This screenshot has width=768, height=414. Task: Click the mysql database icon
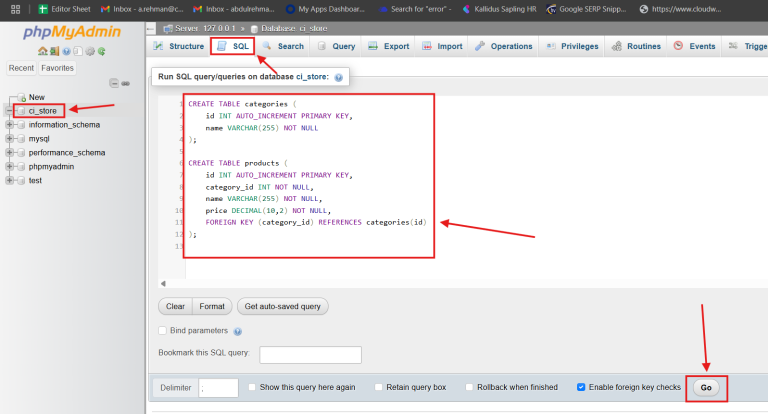[x=21, y=139]
